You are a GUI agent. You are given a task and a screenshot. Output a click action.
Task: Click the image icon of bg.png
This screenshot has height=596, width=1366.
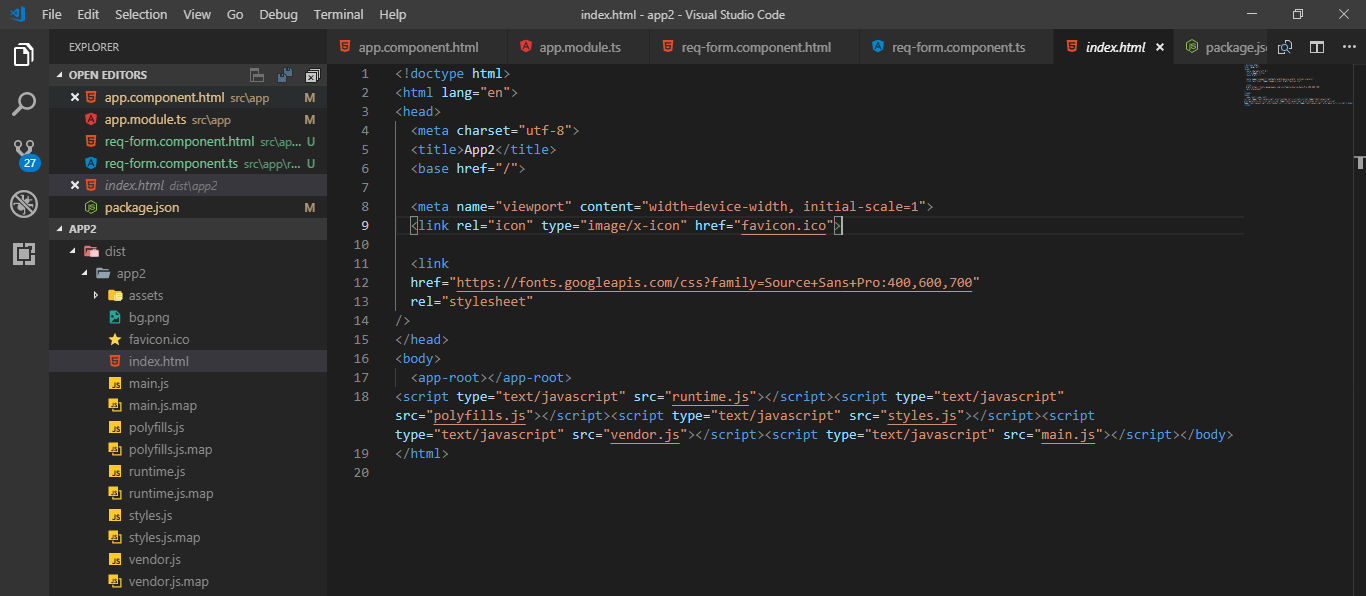(115, 318)
